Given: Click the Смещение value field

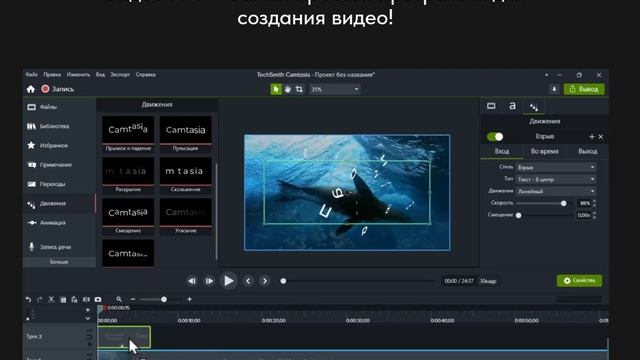Looking at the screenshot, I should (585, 215).
